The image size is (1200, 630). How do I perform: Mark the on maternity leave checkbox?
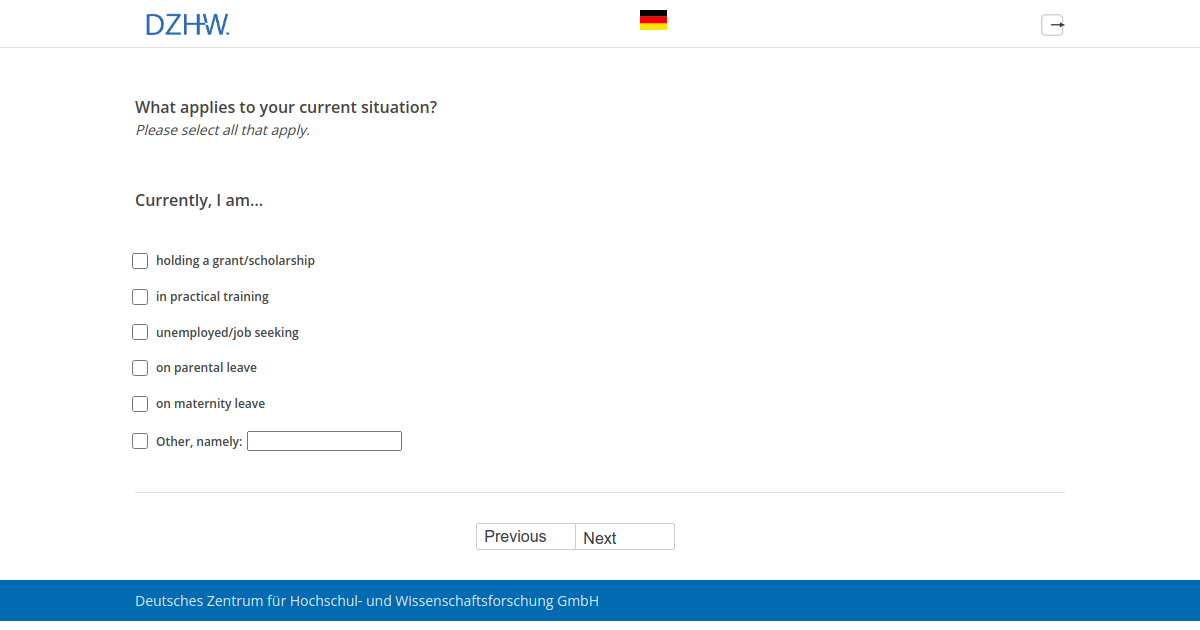point(140,404)
